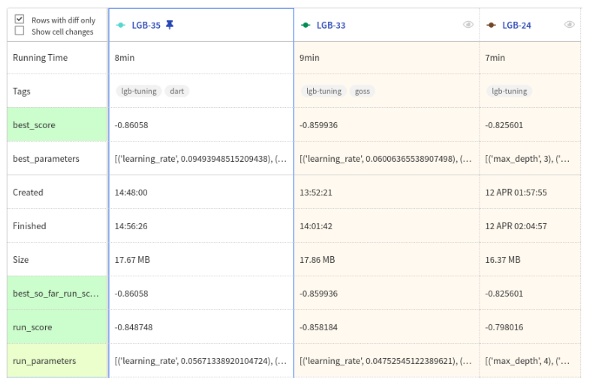This screenshot has height=390, width=604.
Task: Click best_parameters cell with learning_rate 0.0600636…
Action: click(x=386, y=159)
